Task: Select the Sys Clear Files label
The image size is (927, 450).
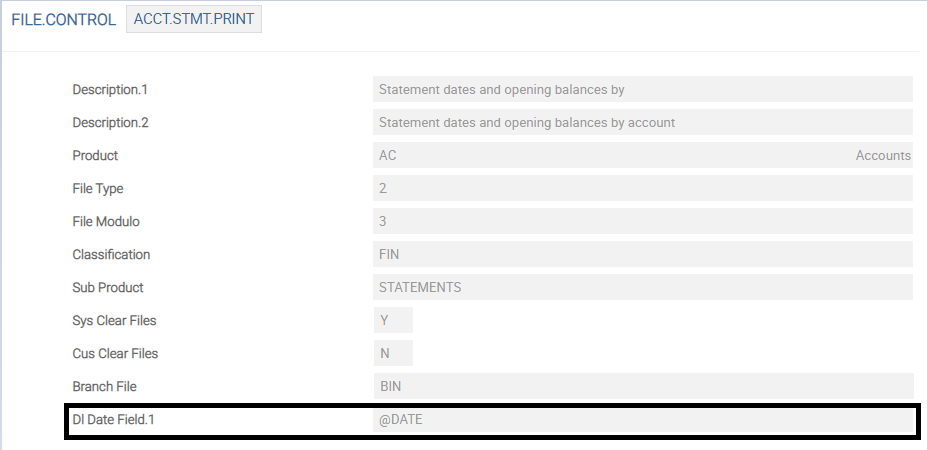Action: [114, 321]
